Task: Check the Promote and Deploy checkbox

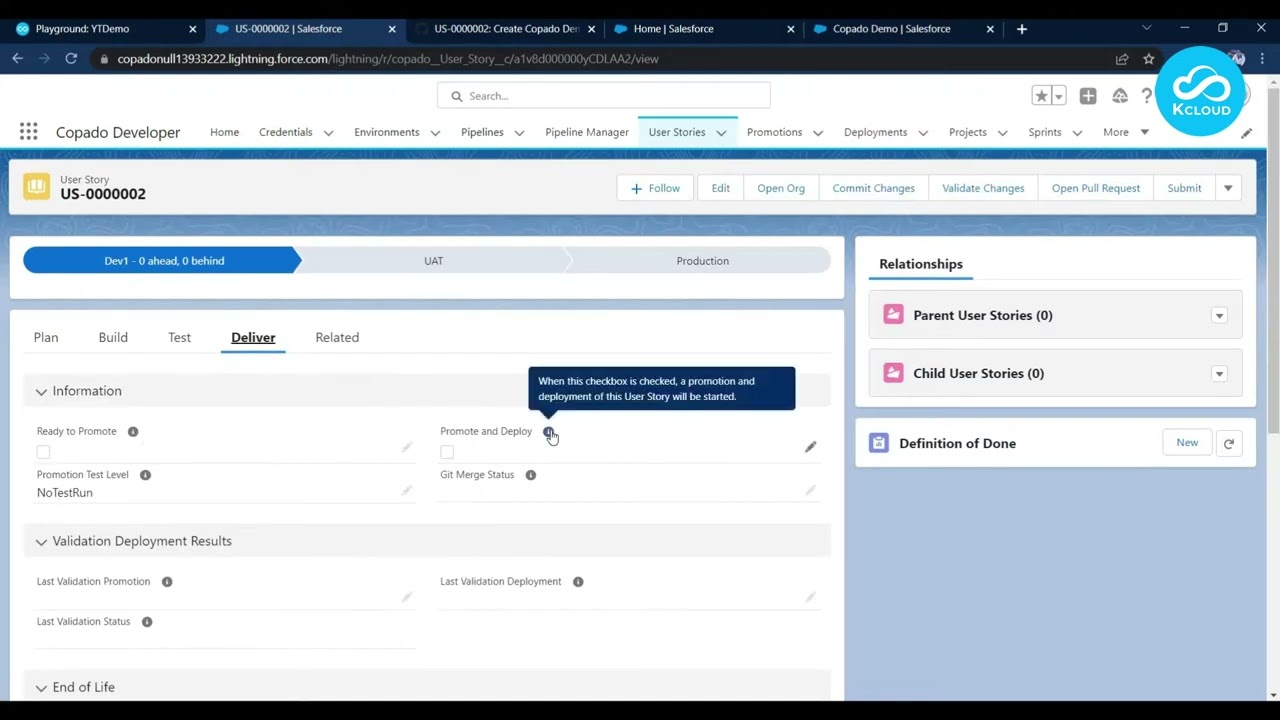Action: (447, 452)
